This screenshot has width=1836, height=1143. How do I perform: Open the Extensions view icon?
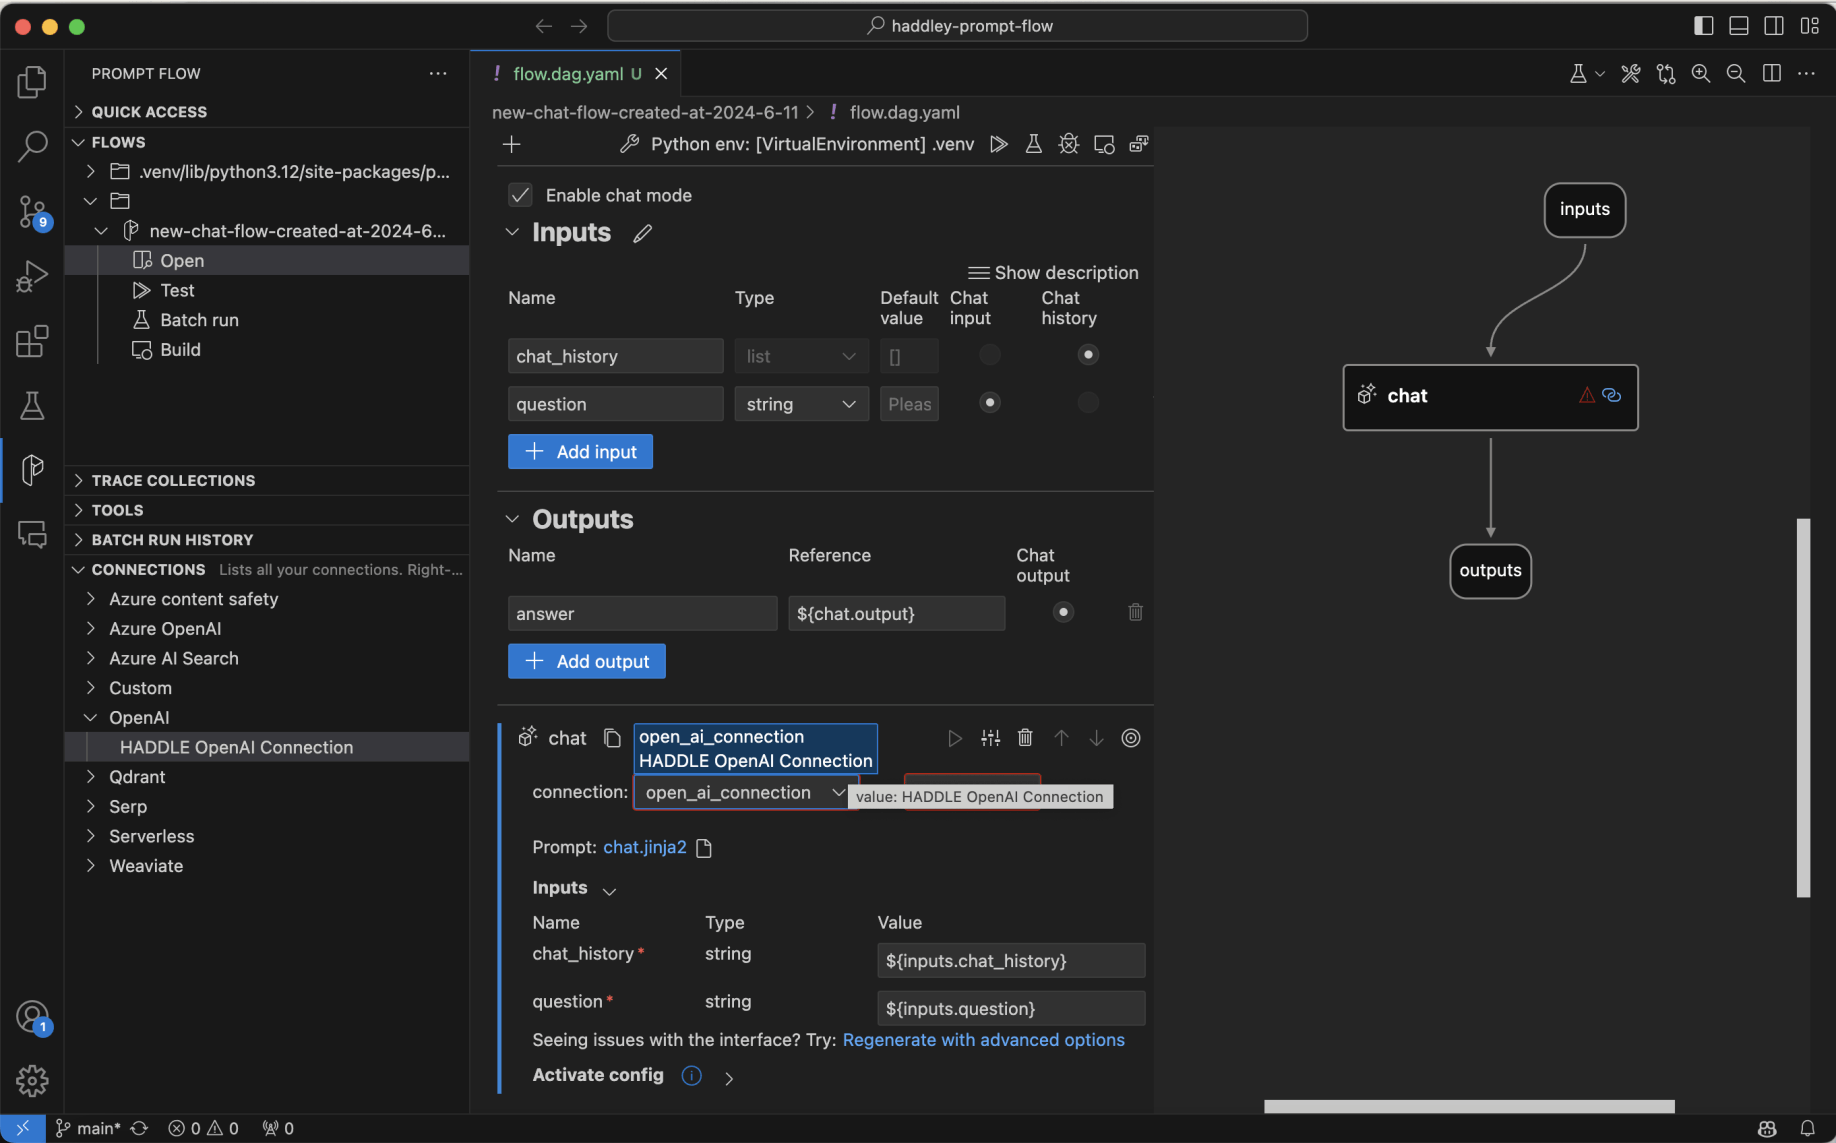click(x=32, y=341)
